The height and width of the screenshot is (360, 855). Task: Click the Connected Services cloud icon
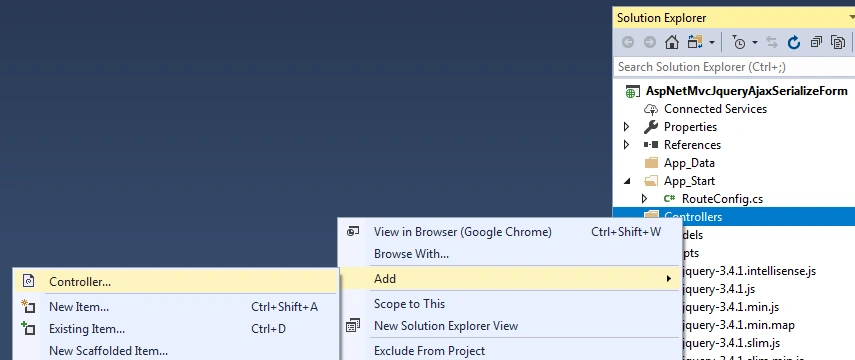click(x=651, y=109)
